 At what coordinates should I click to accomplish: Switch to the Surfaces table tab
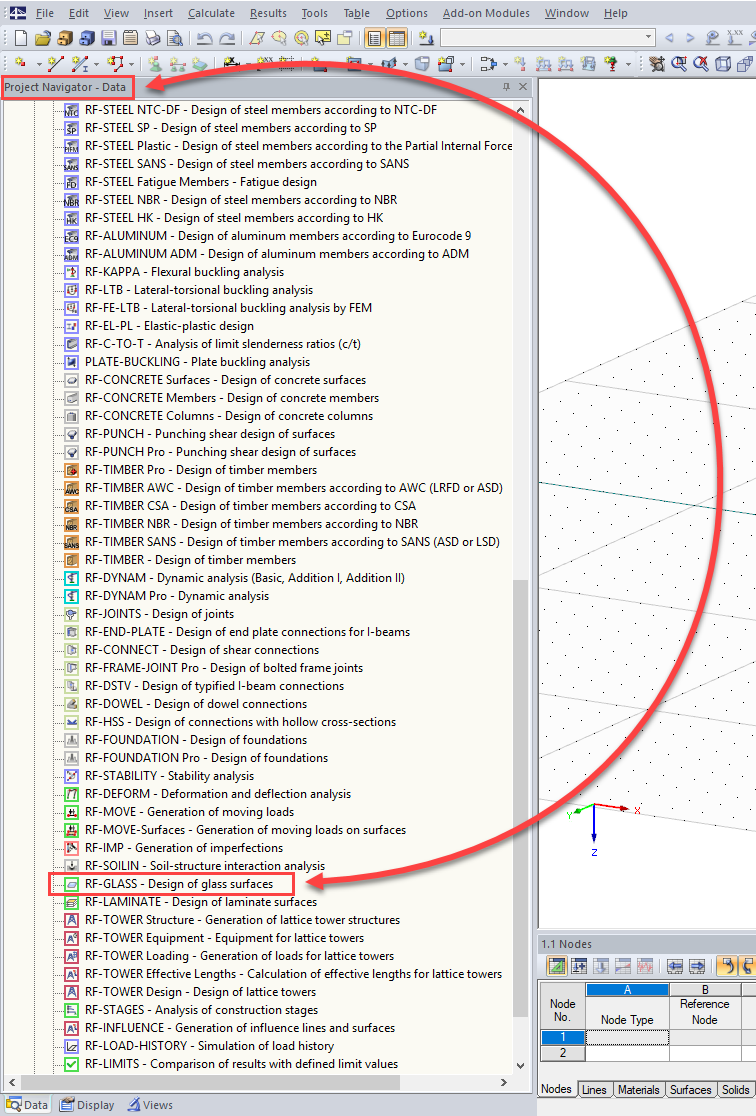[691, 1090]
